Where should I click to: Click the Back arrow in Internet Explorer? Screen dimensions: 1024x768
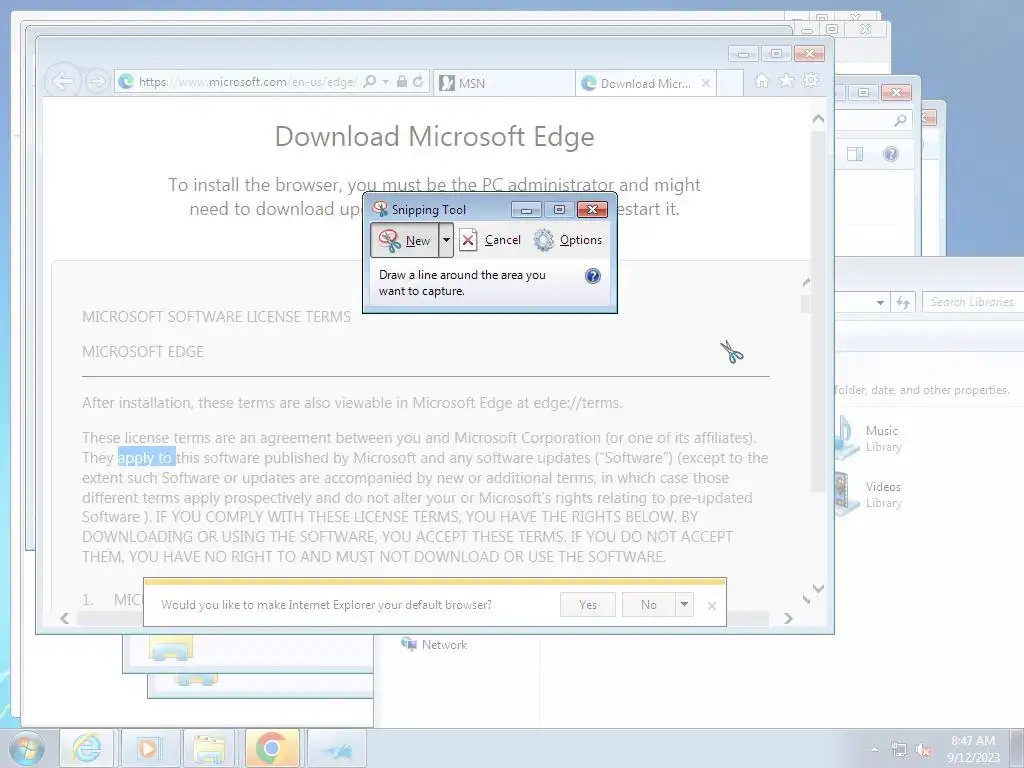[63, 82]
